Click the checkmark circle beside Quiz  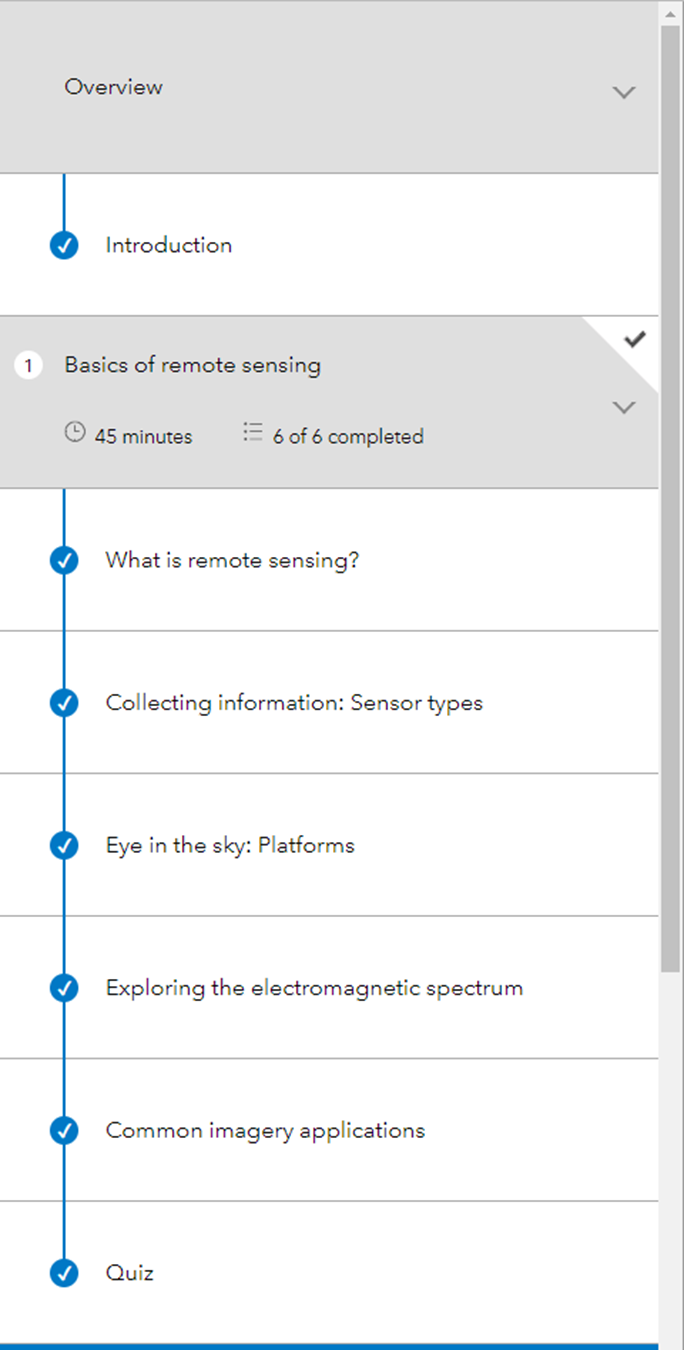[64, 1274]
